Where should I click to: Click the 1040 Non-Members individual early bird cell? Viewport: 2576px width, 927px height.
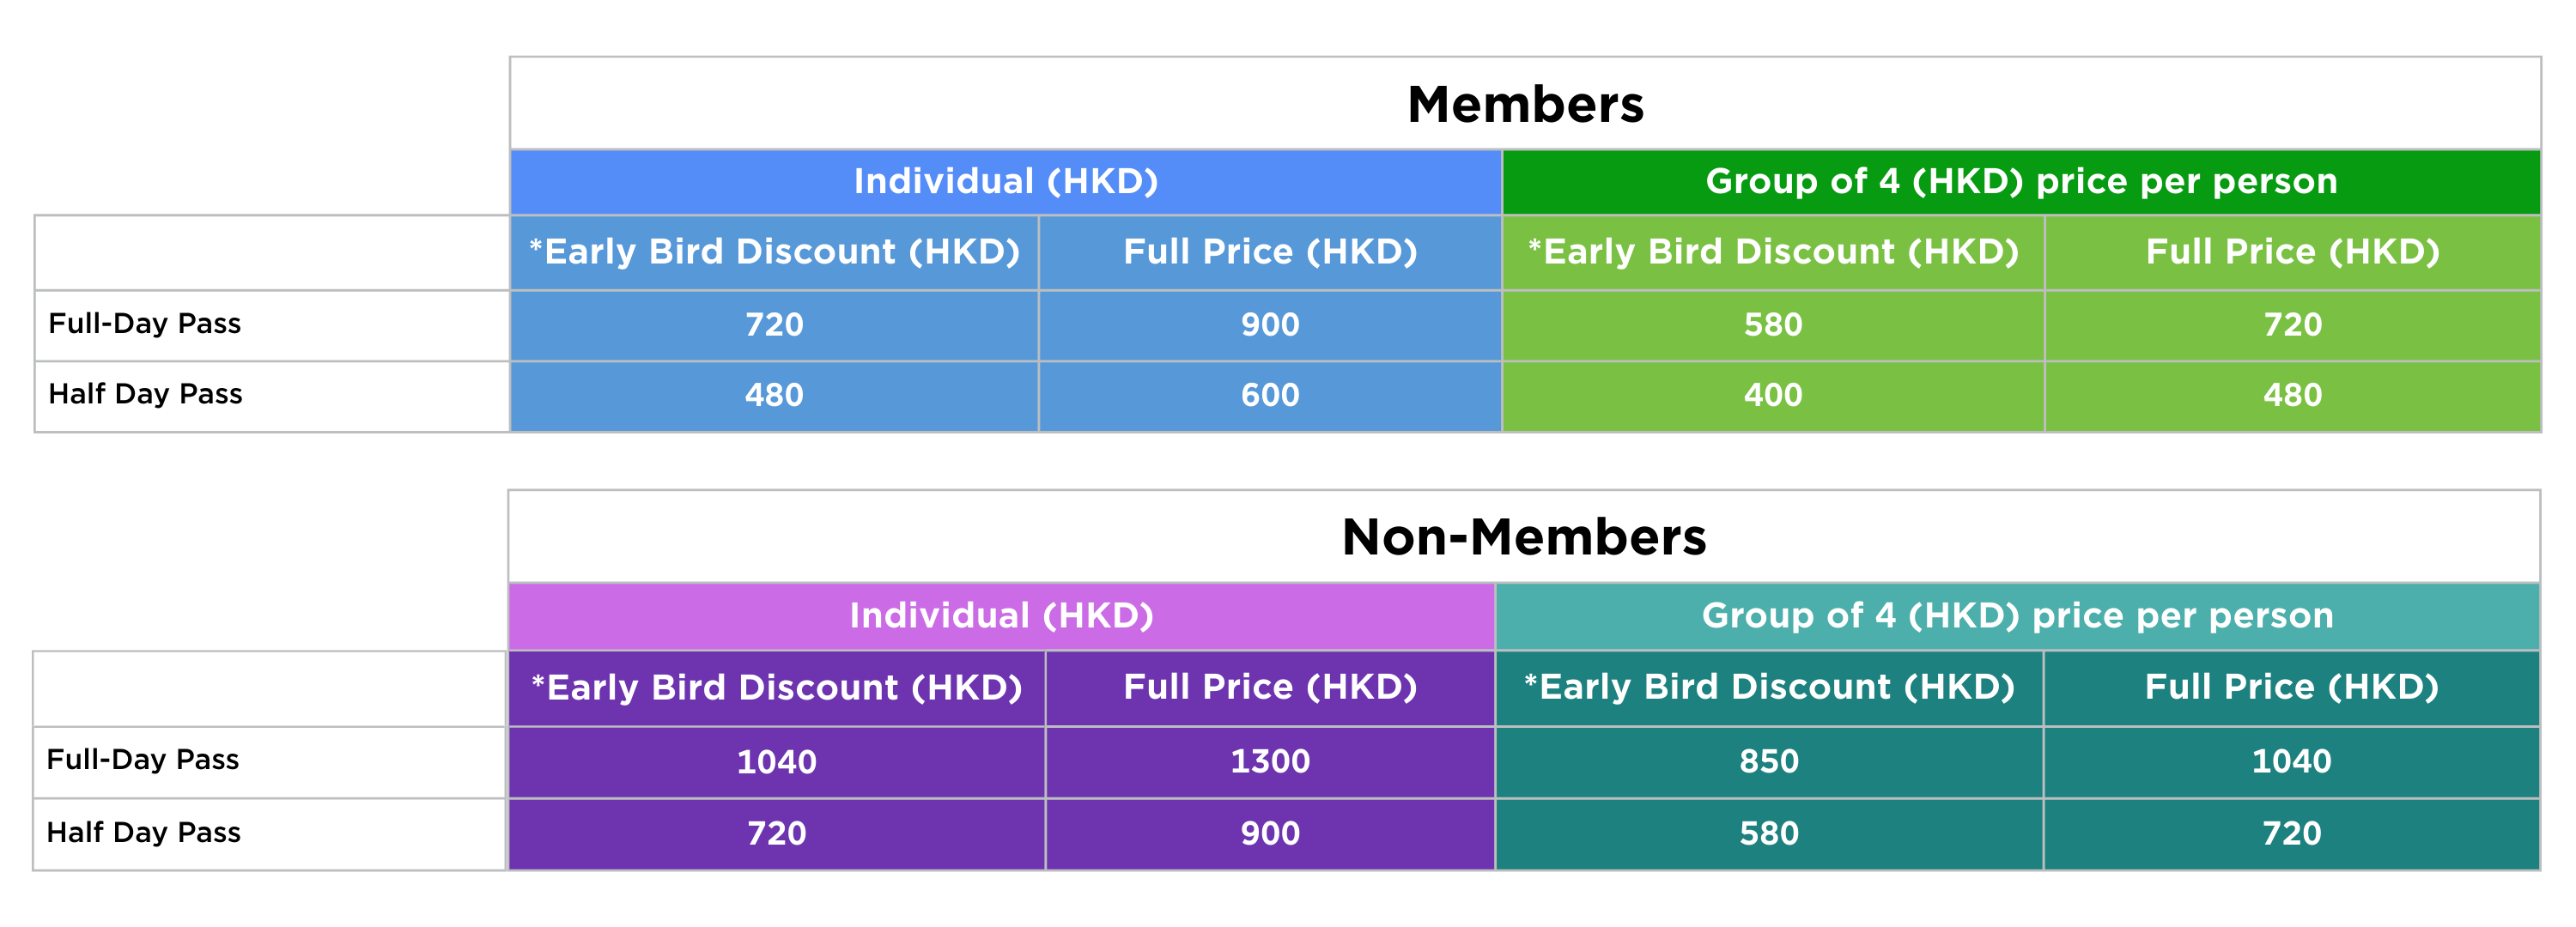coord(776,762)
